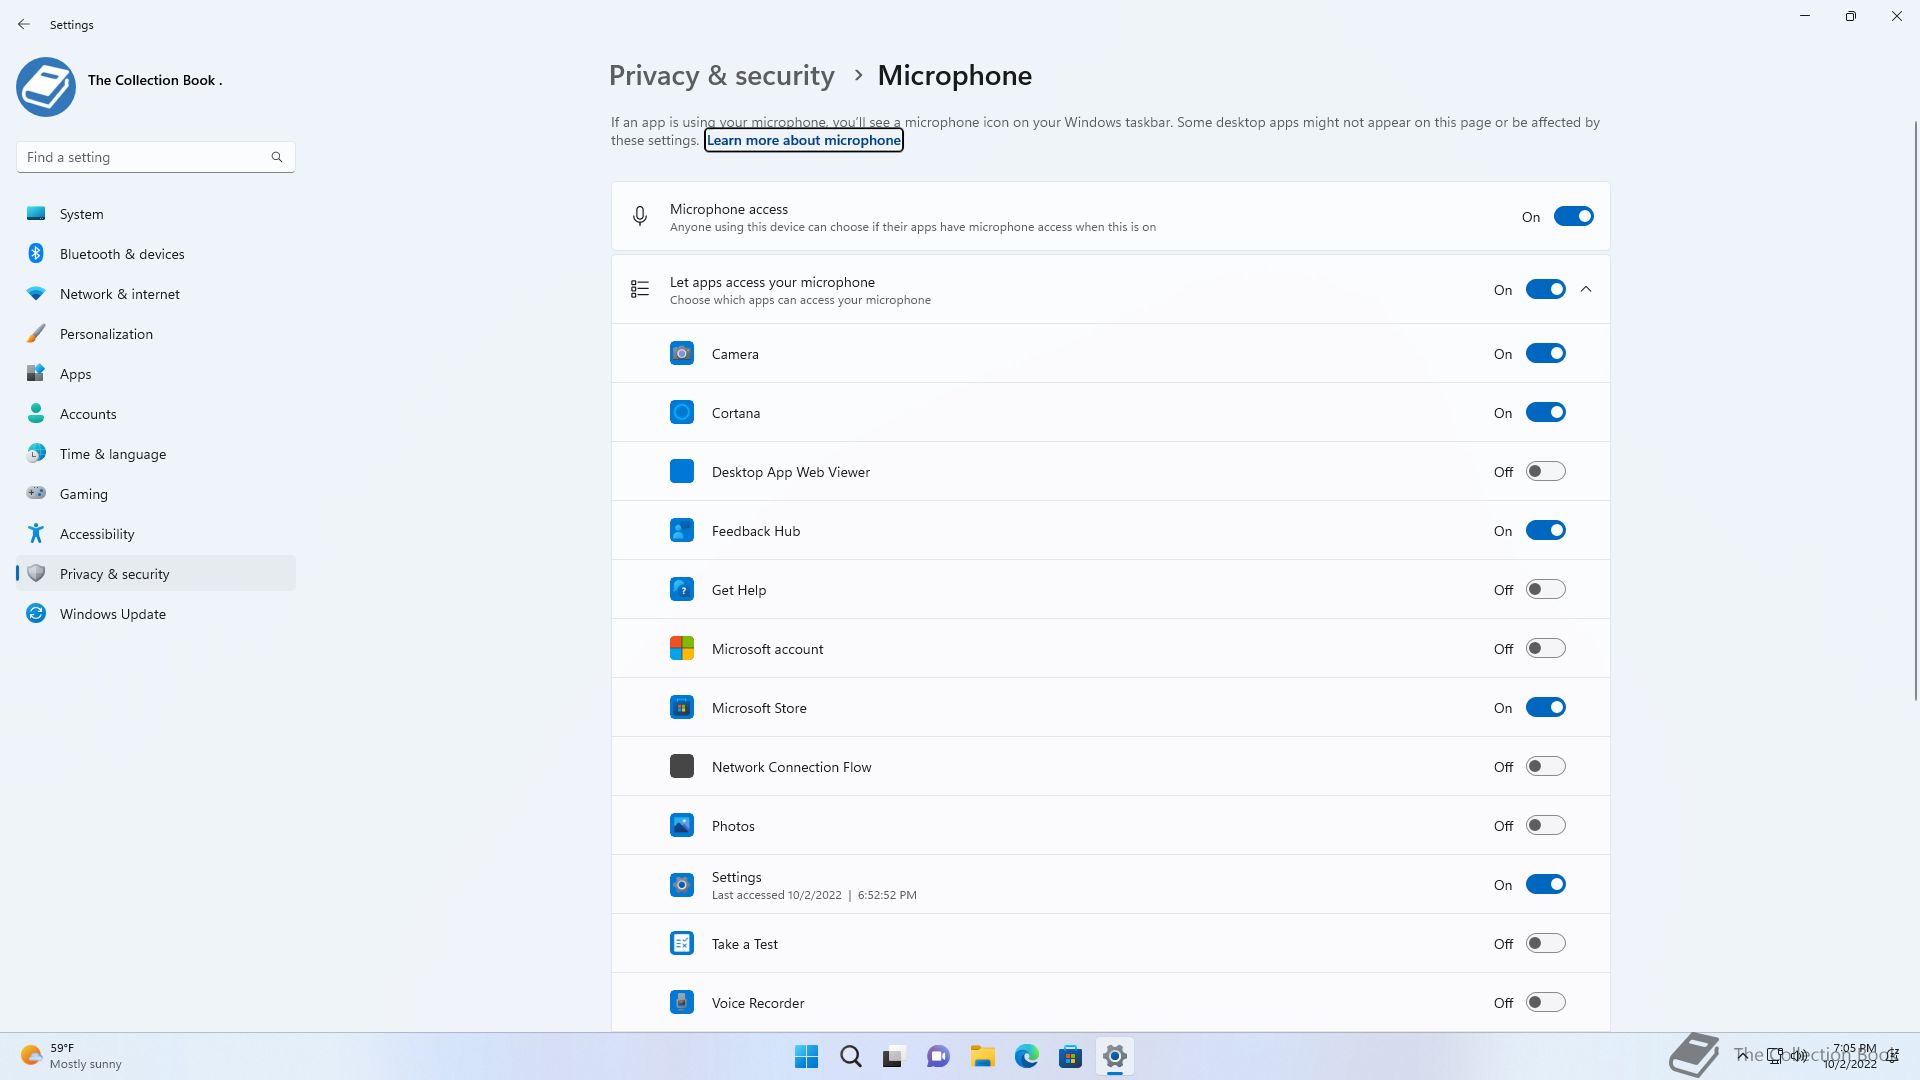Click the Settings app taskbar button

pos(1115,1056)
